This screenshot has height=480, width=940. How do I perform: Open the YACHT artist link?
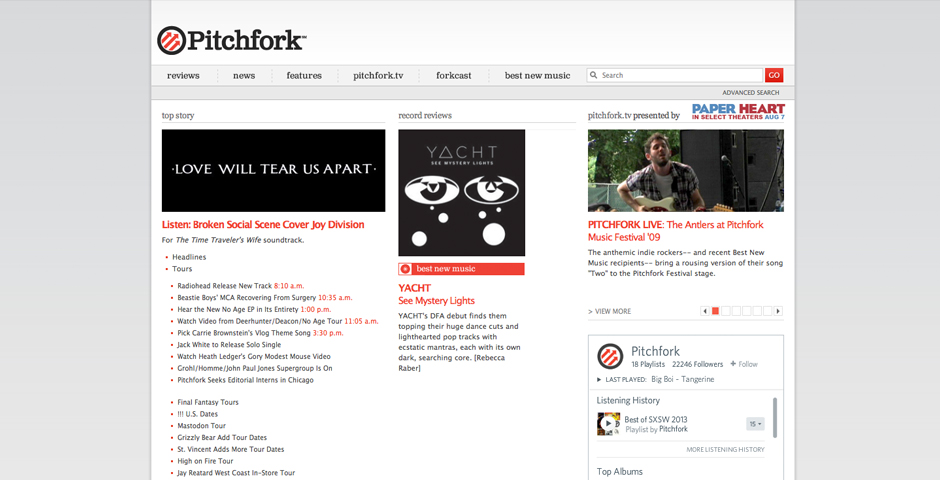click(415, 288)
